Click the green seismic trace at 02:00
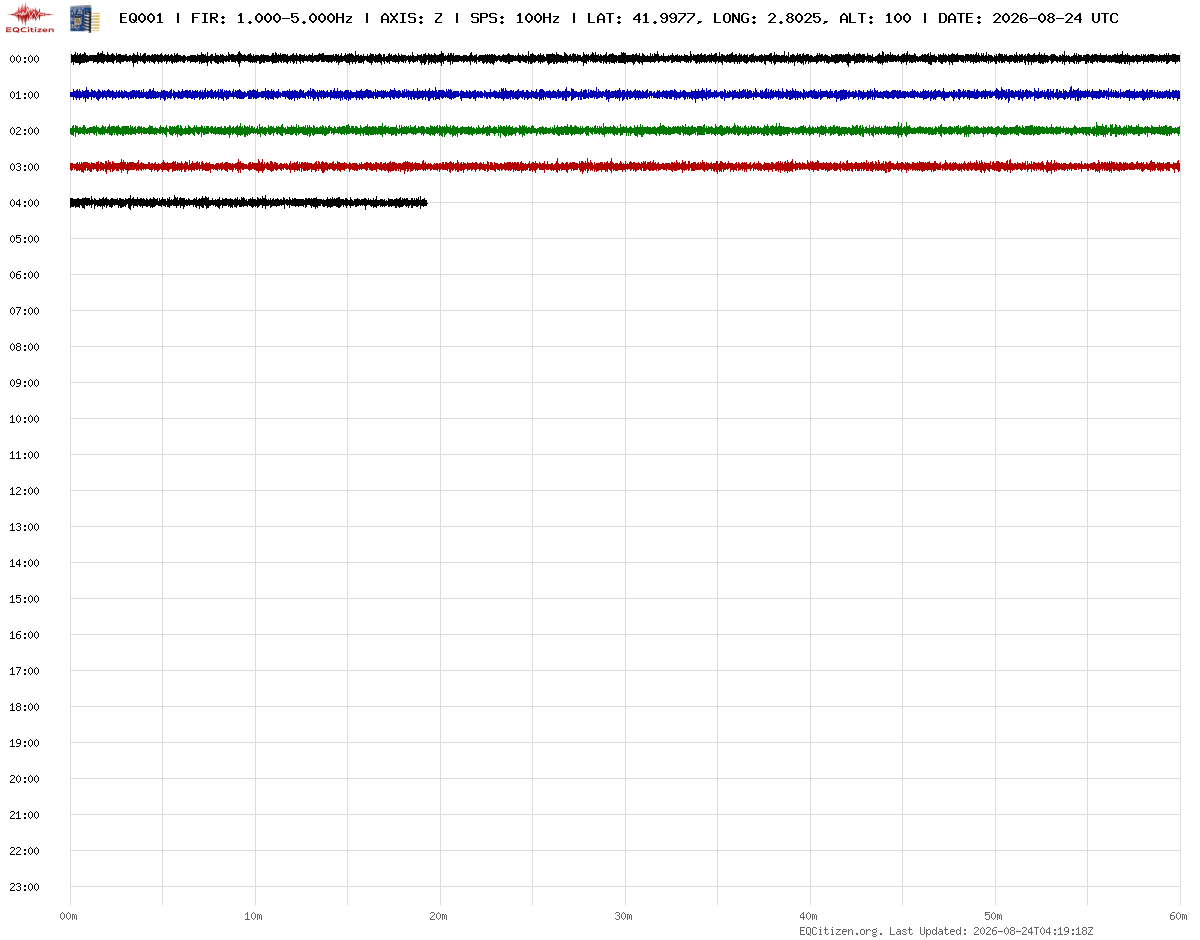Screen dimensions: 1200x940 pyautogui.click(x=625, y=131)
